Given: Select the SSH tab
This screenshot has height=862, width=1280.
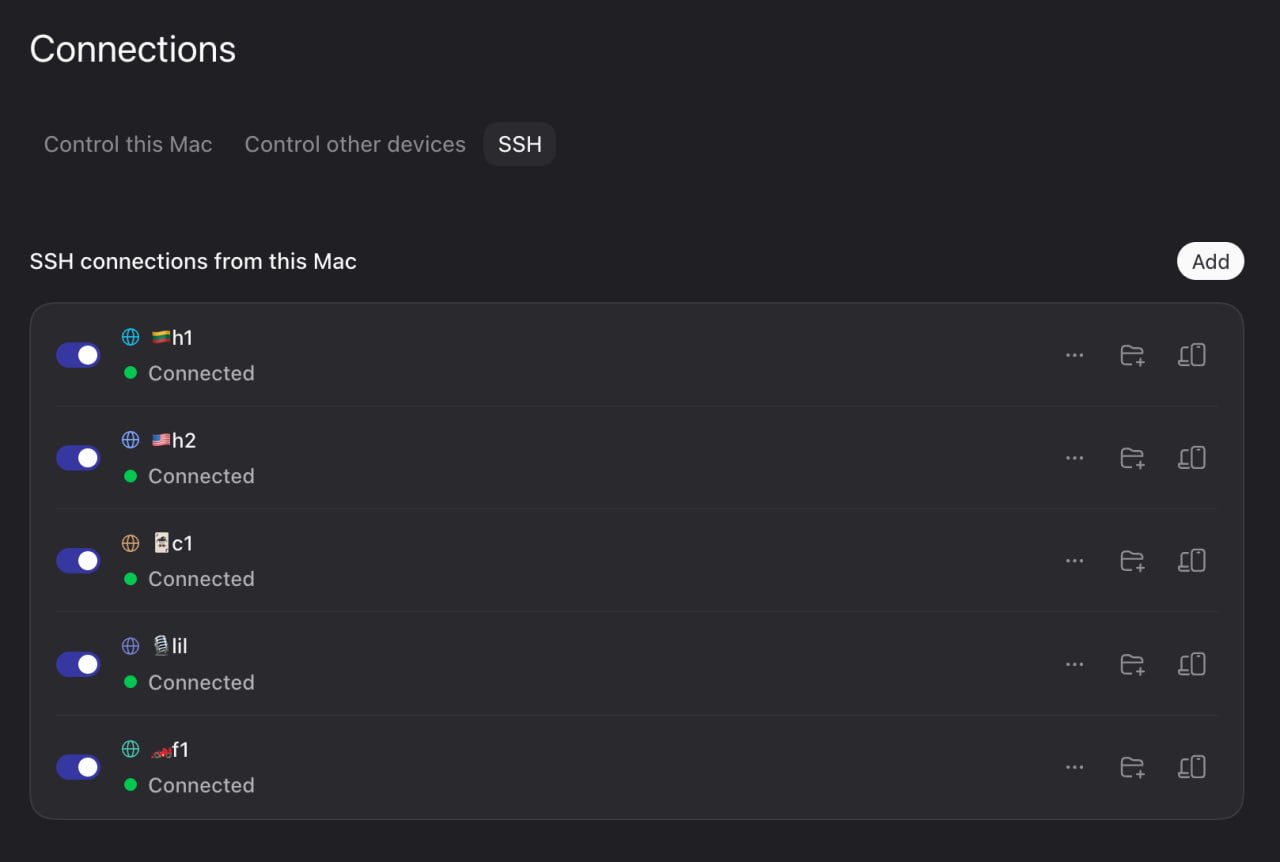Looking at the screenshot, I should pos(520,144).
